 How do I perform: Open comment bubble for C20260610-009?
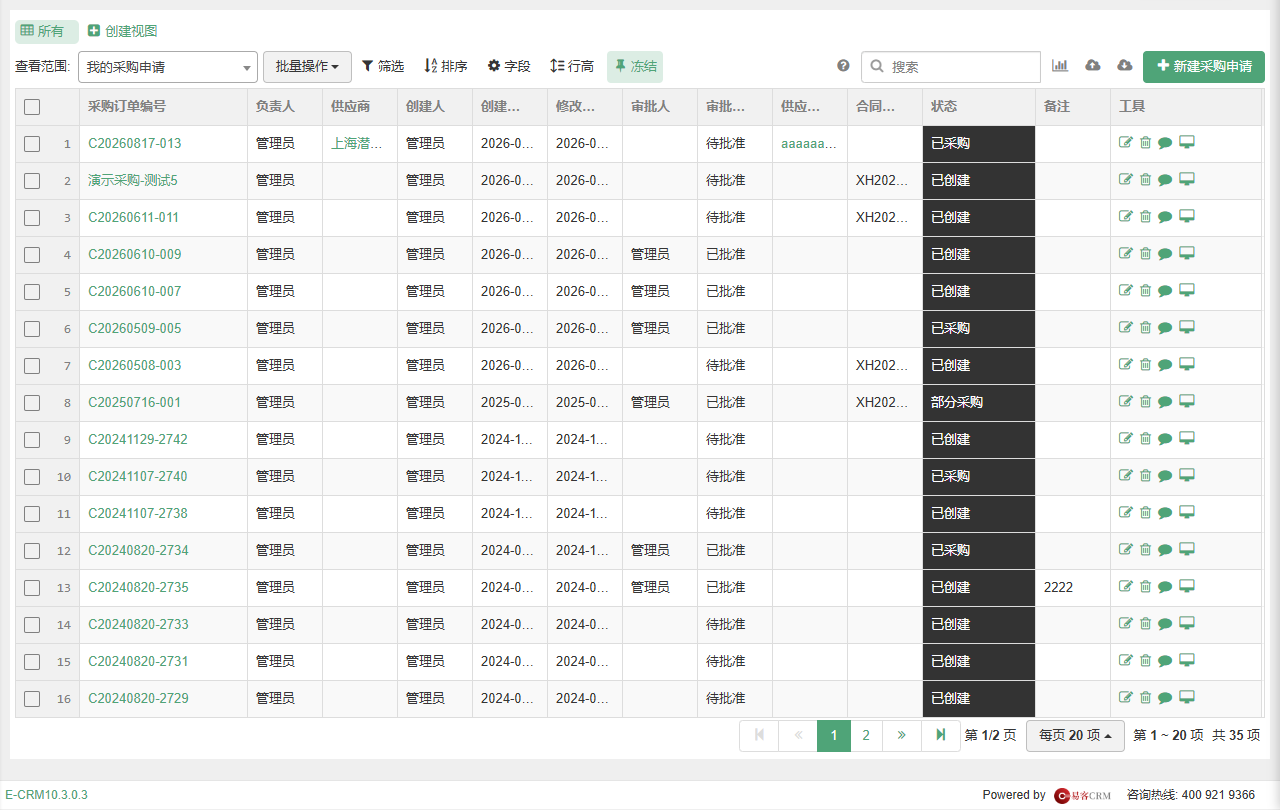point(1165,254)
